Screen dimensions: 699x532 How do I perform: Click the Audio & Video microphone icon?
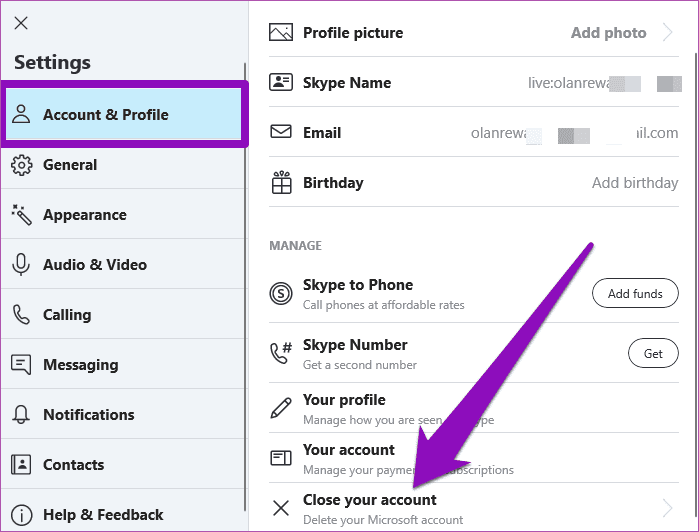coord(21,264)
